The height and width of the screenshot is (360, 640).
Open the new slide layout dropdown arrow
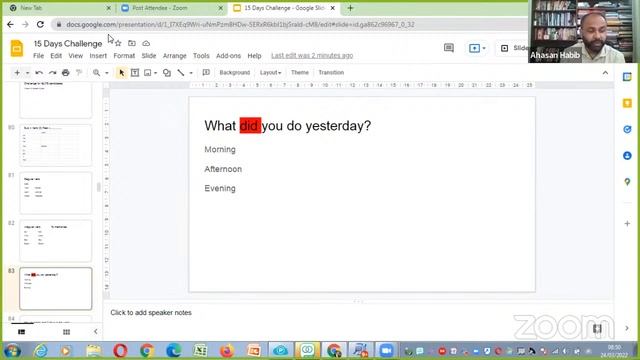[27, 73]
